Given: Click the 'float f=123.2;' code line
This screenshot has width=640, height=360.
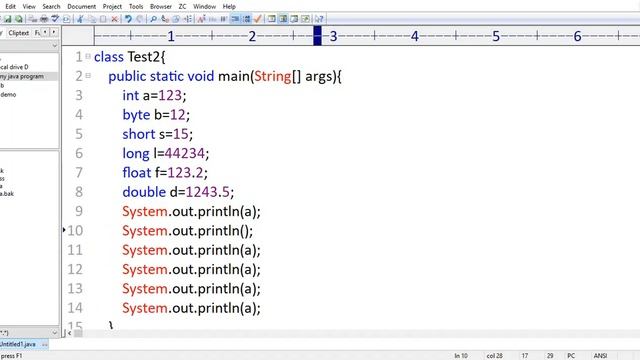Looking at the screenshot, I should (165, 173).
